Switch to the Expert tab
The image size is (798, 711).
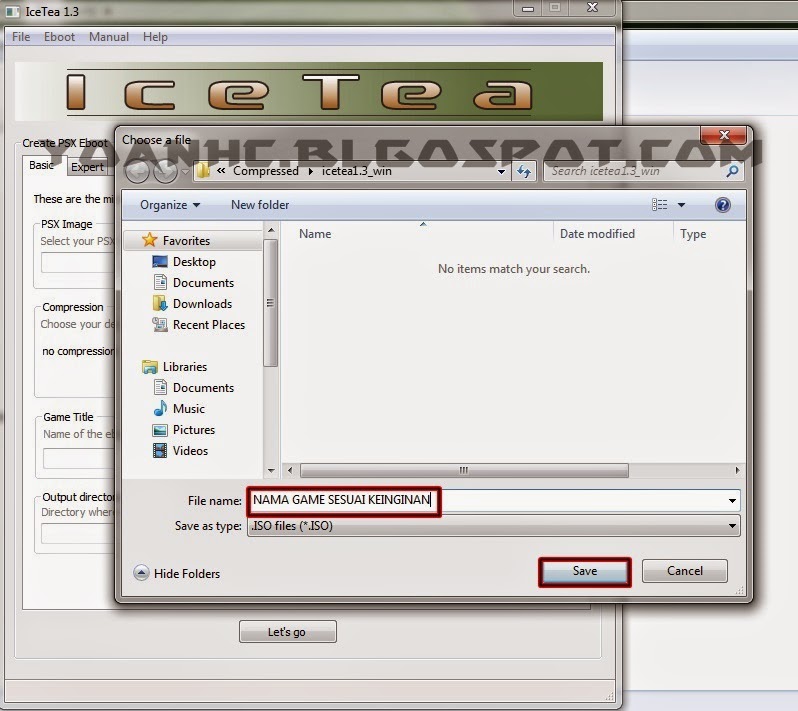click(x=87, y=167)
